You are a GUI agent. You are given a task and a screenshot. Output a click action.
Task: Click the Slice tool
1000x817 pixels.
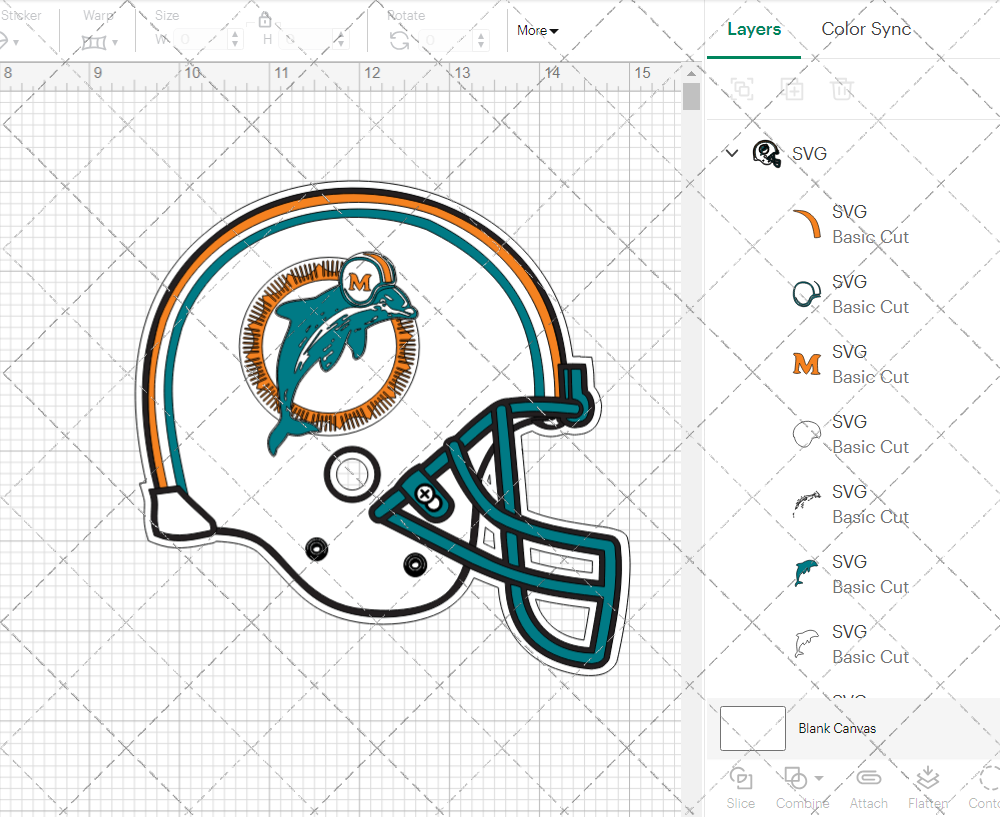point(740,788)
